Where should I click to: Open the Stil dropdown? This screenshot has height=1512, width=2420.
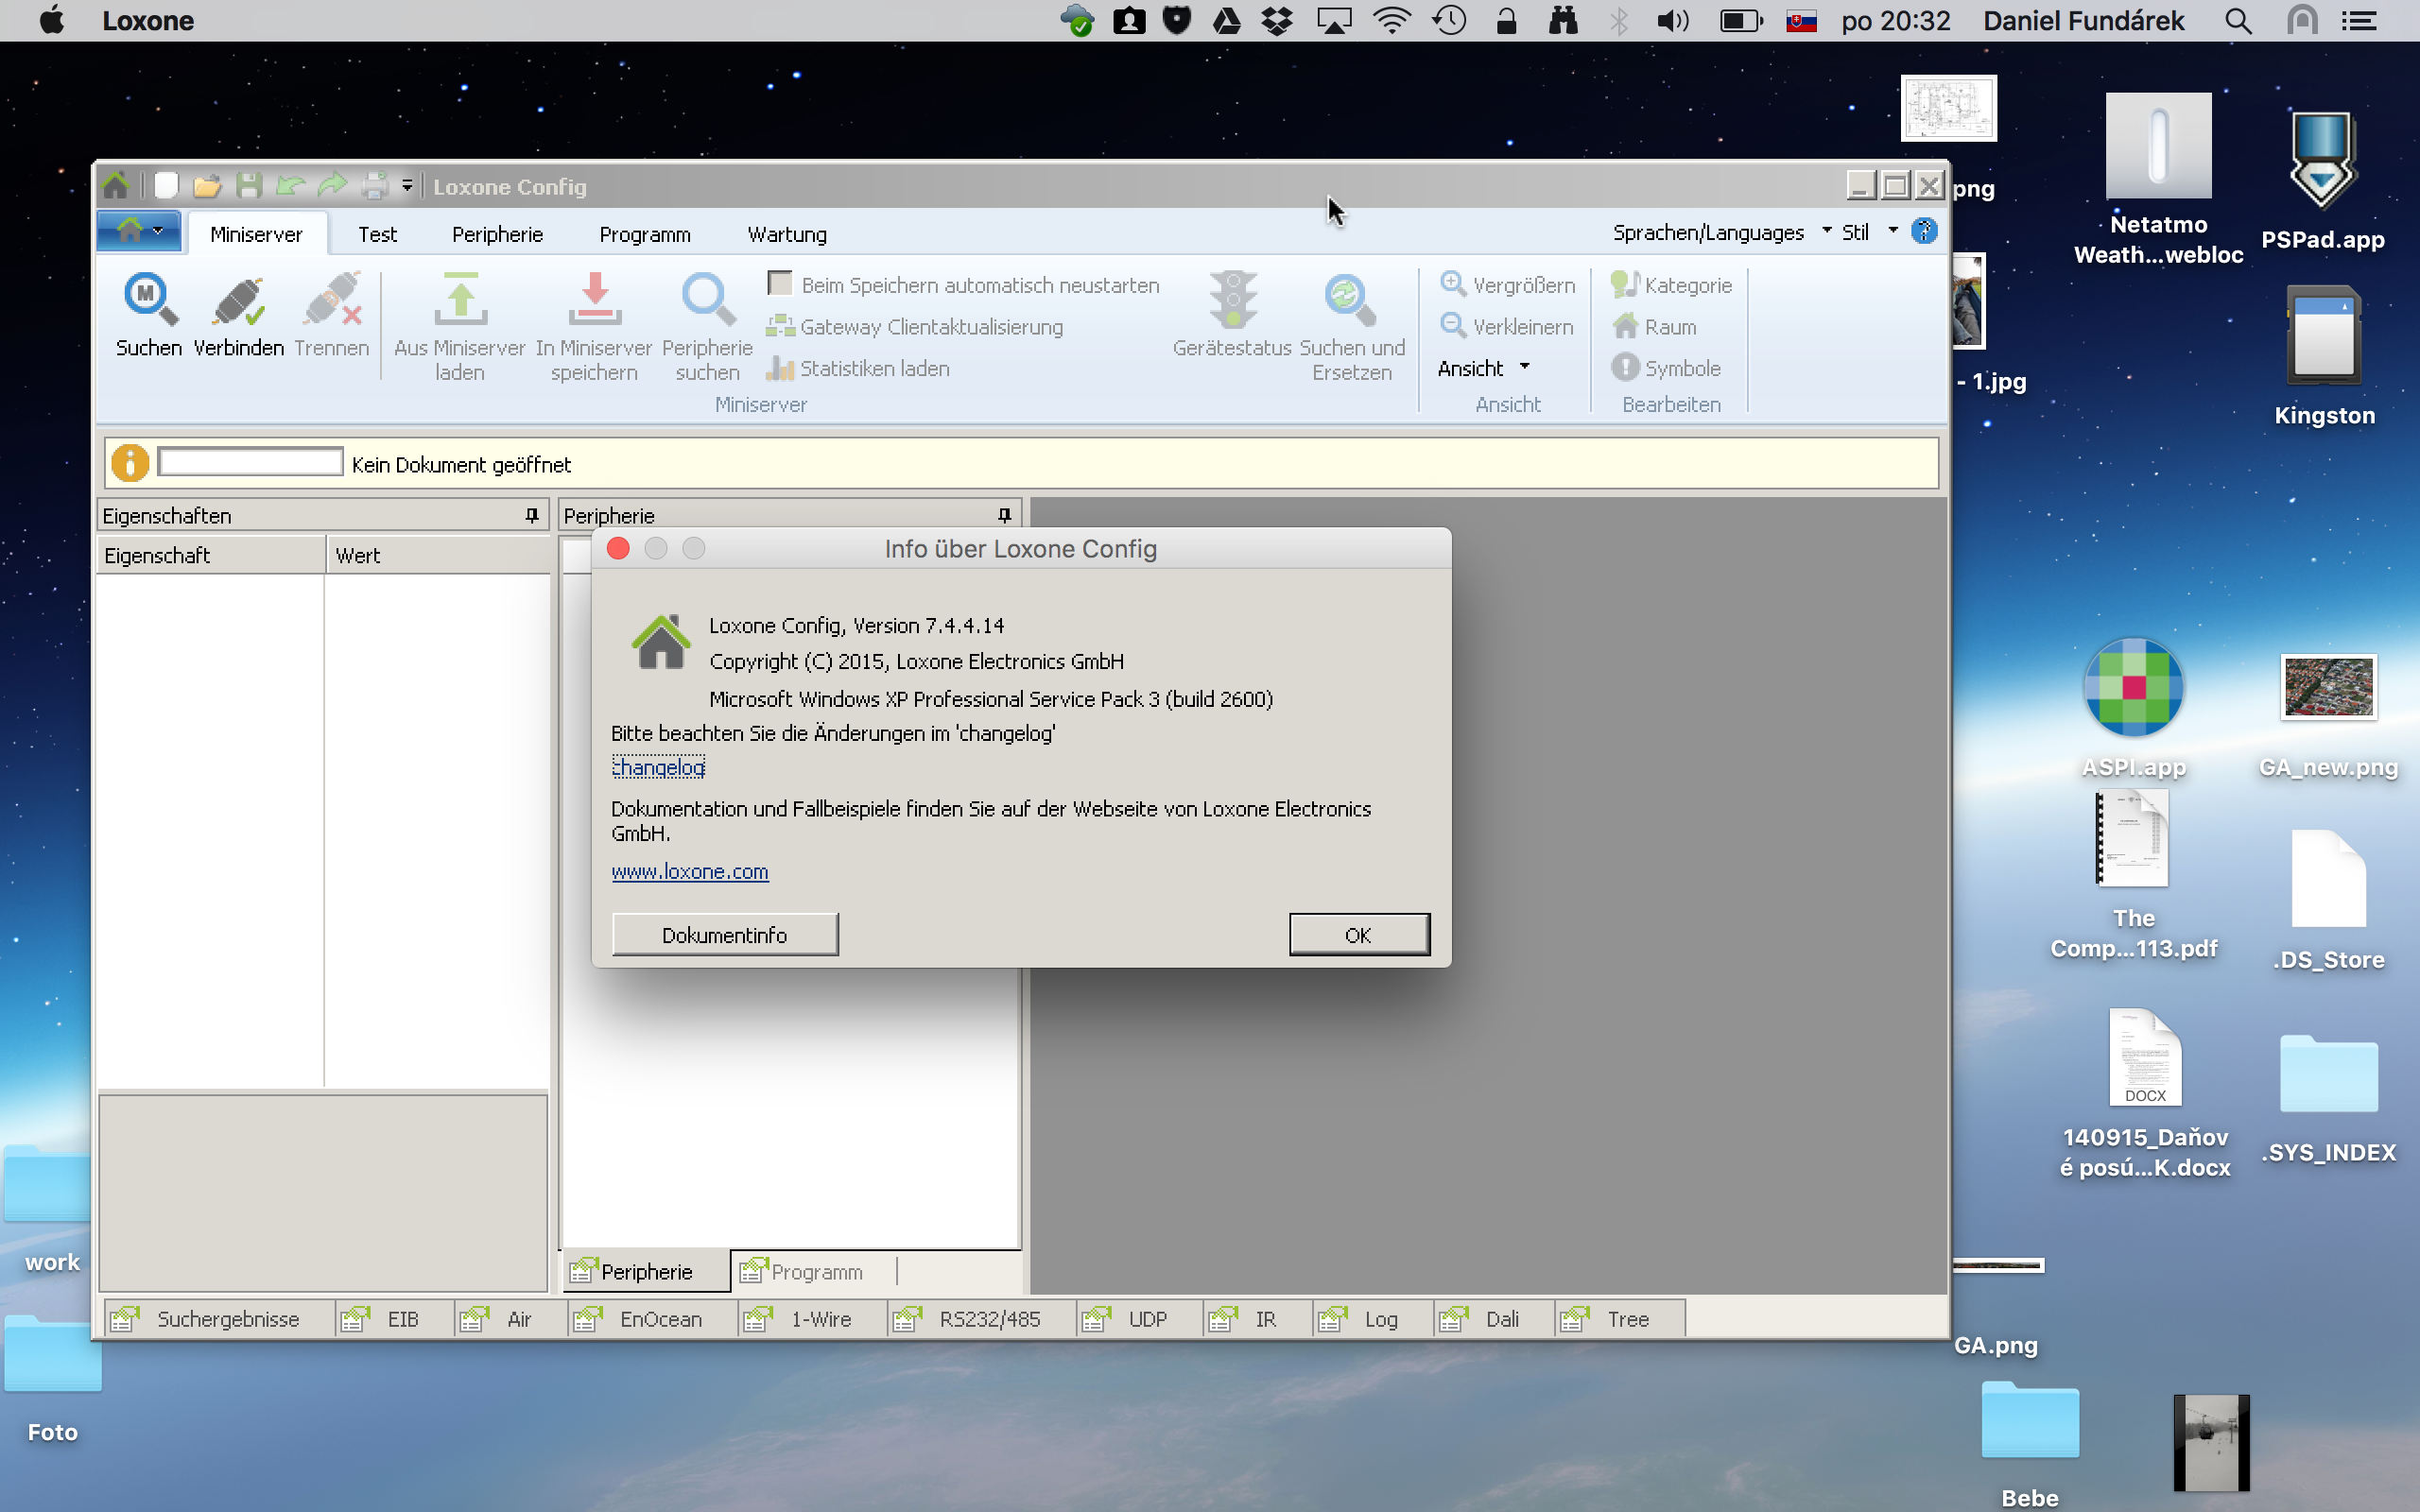pos(1868,232)
